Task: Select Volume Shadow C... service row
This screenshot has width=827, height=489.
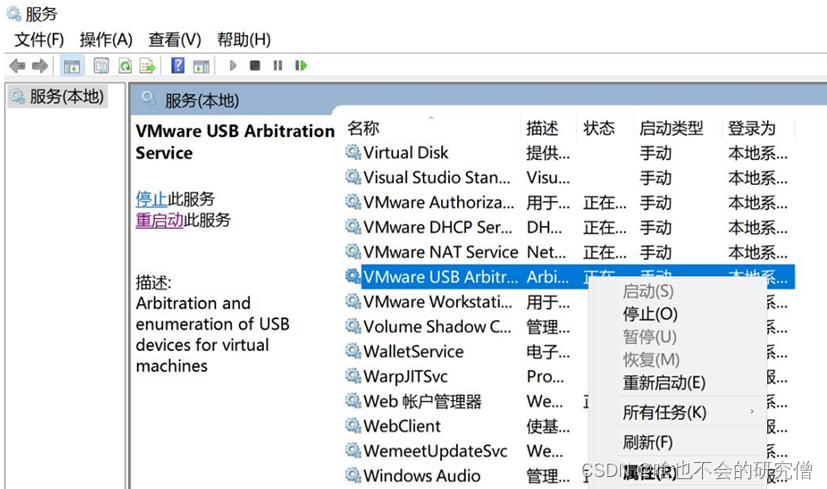Action: pos(467,327)
